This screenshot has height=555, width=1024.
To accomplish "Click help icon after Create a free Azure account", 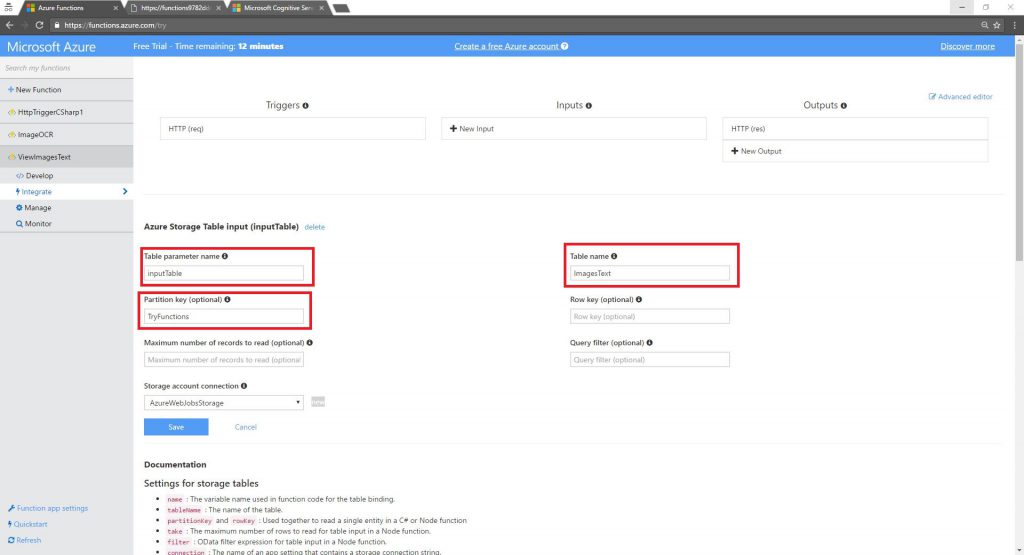I will [x=565, y=46].
